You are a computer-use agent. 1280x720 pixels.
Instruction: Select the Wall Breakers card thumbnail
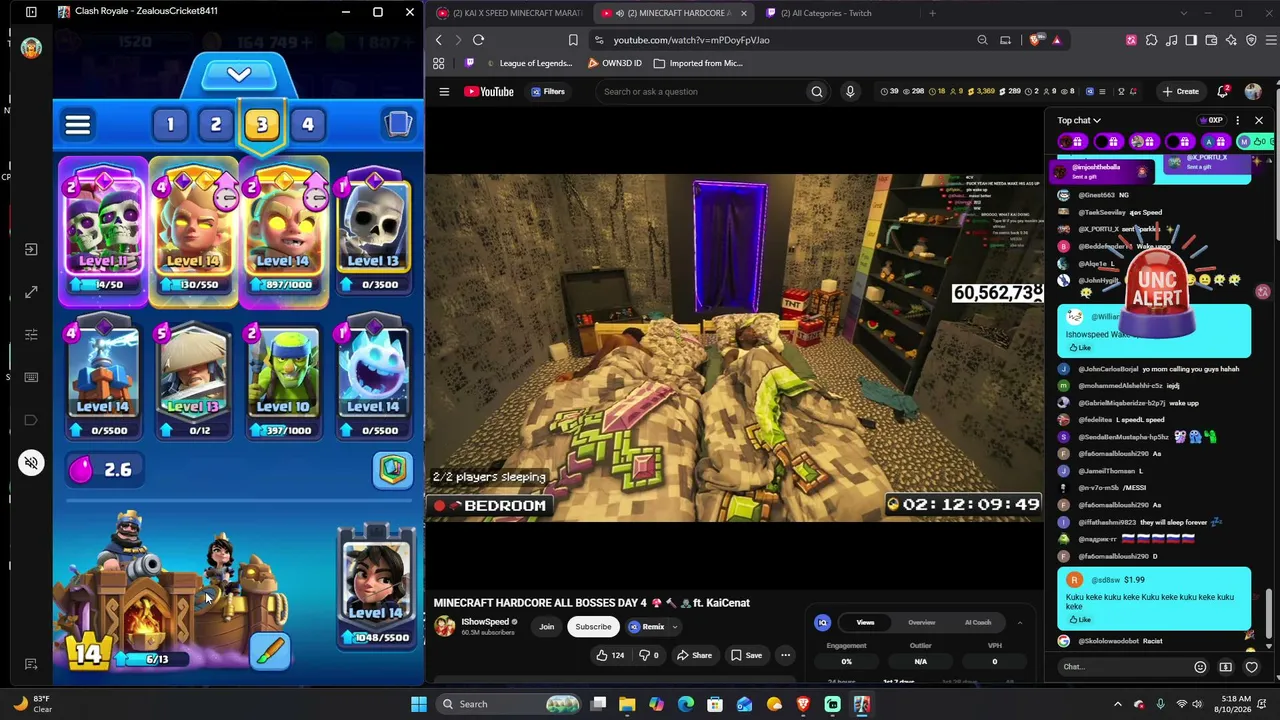point(103,232)
